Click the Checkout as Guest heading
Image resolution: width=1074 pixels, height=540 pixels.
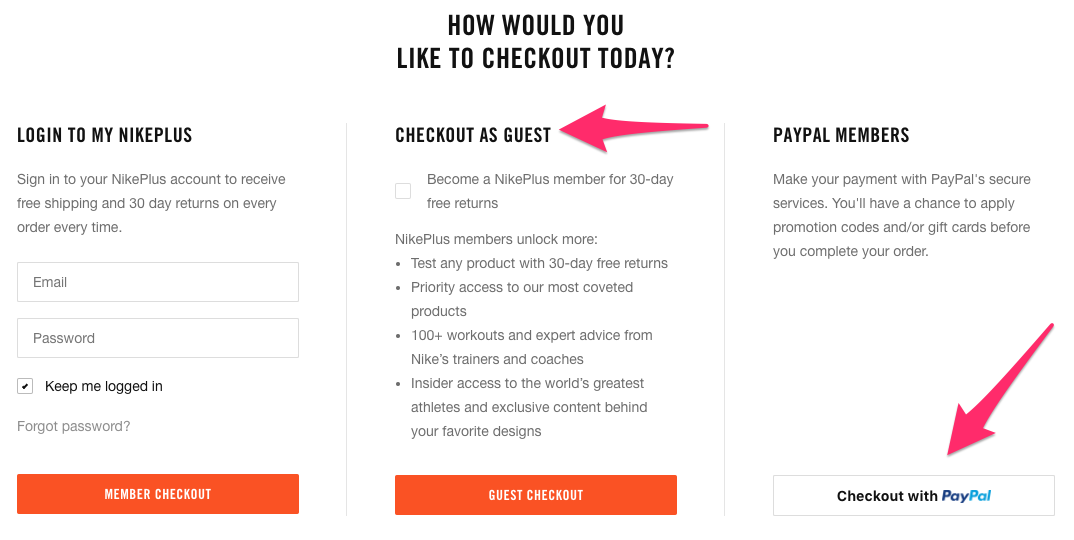pos(473,135)
